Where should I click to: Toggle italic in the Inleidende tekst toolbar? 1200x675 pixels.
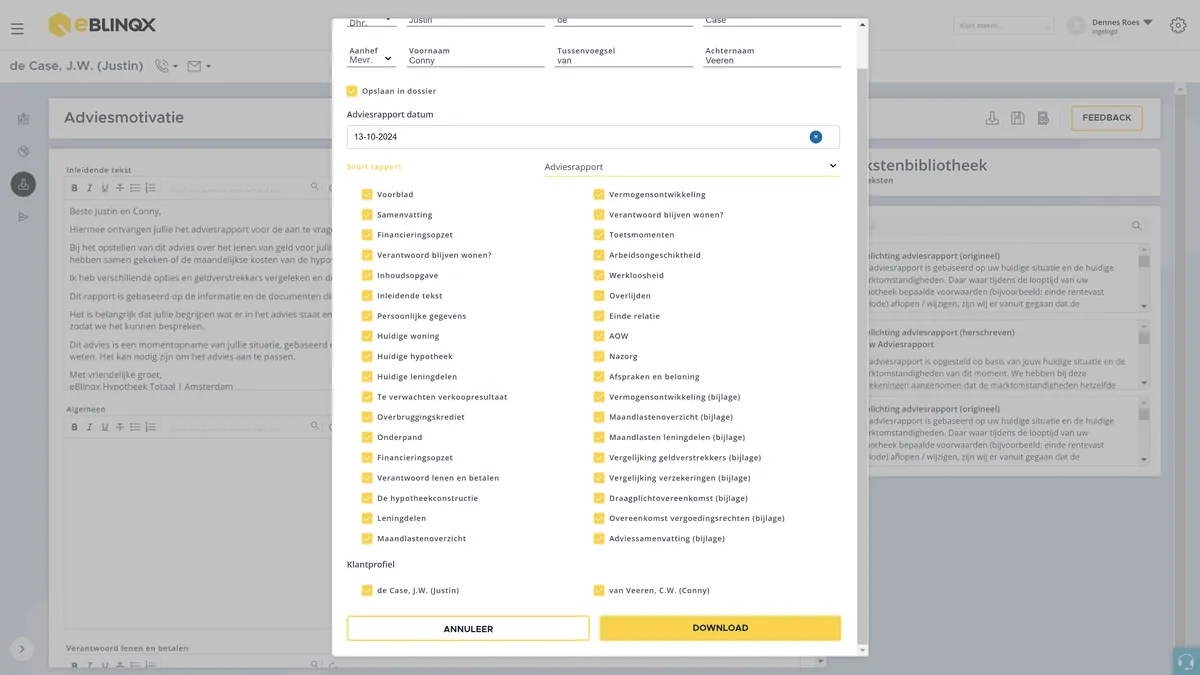89,188
